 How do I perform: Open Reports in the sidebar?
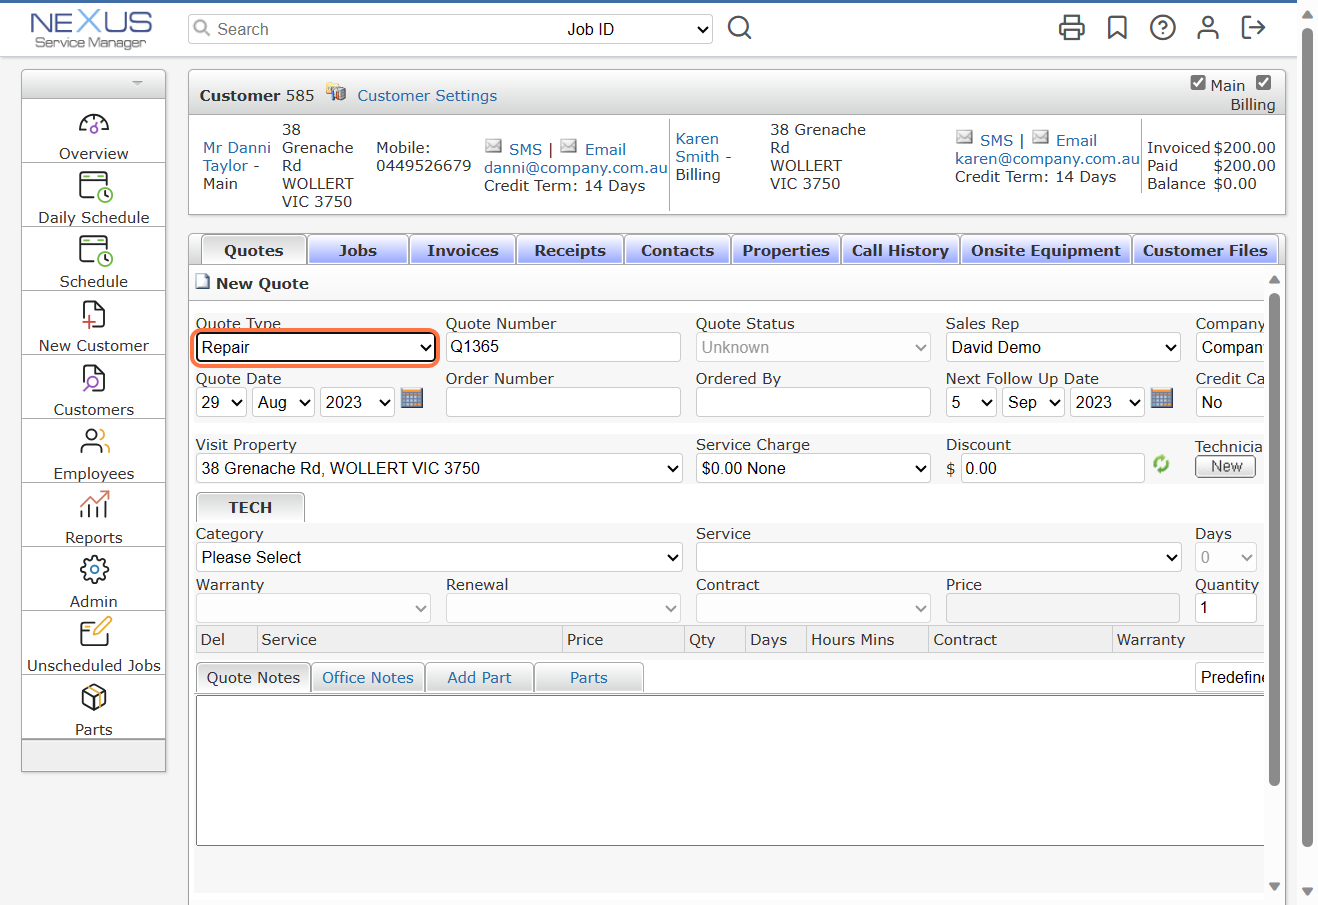tap(94, 516)
